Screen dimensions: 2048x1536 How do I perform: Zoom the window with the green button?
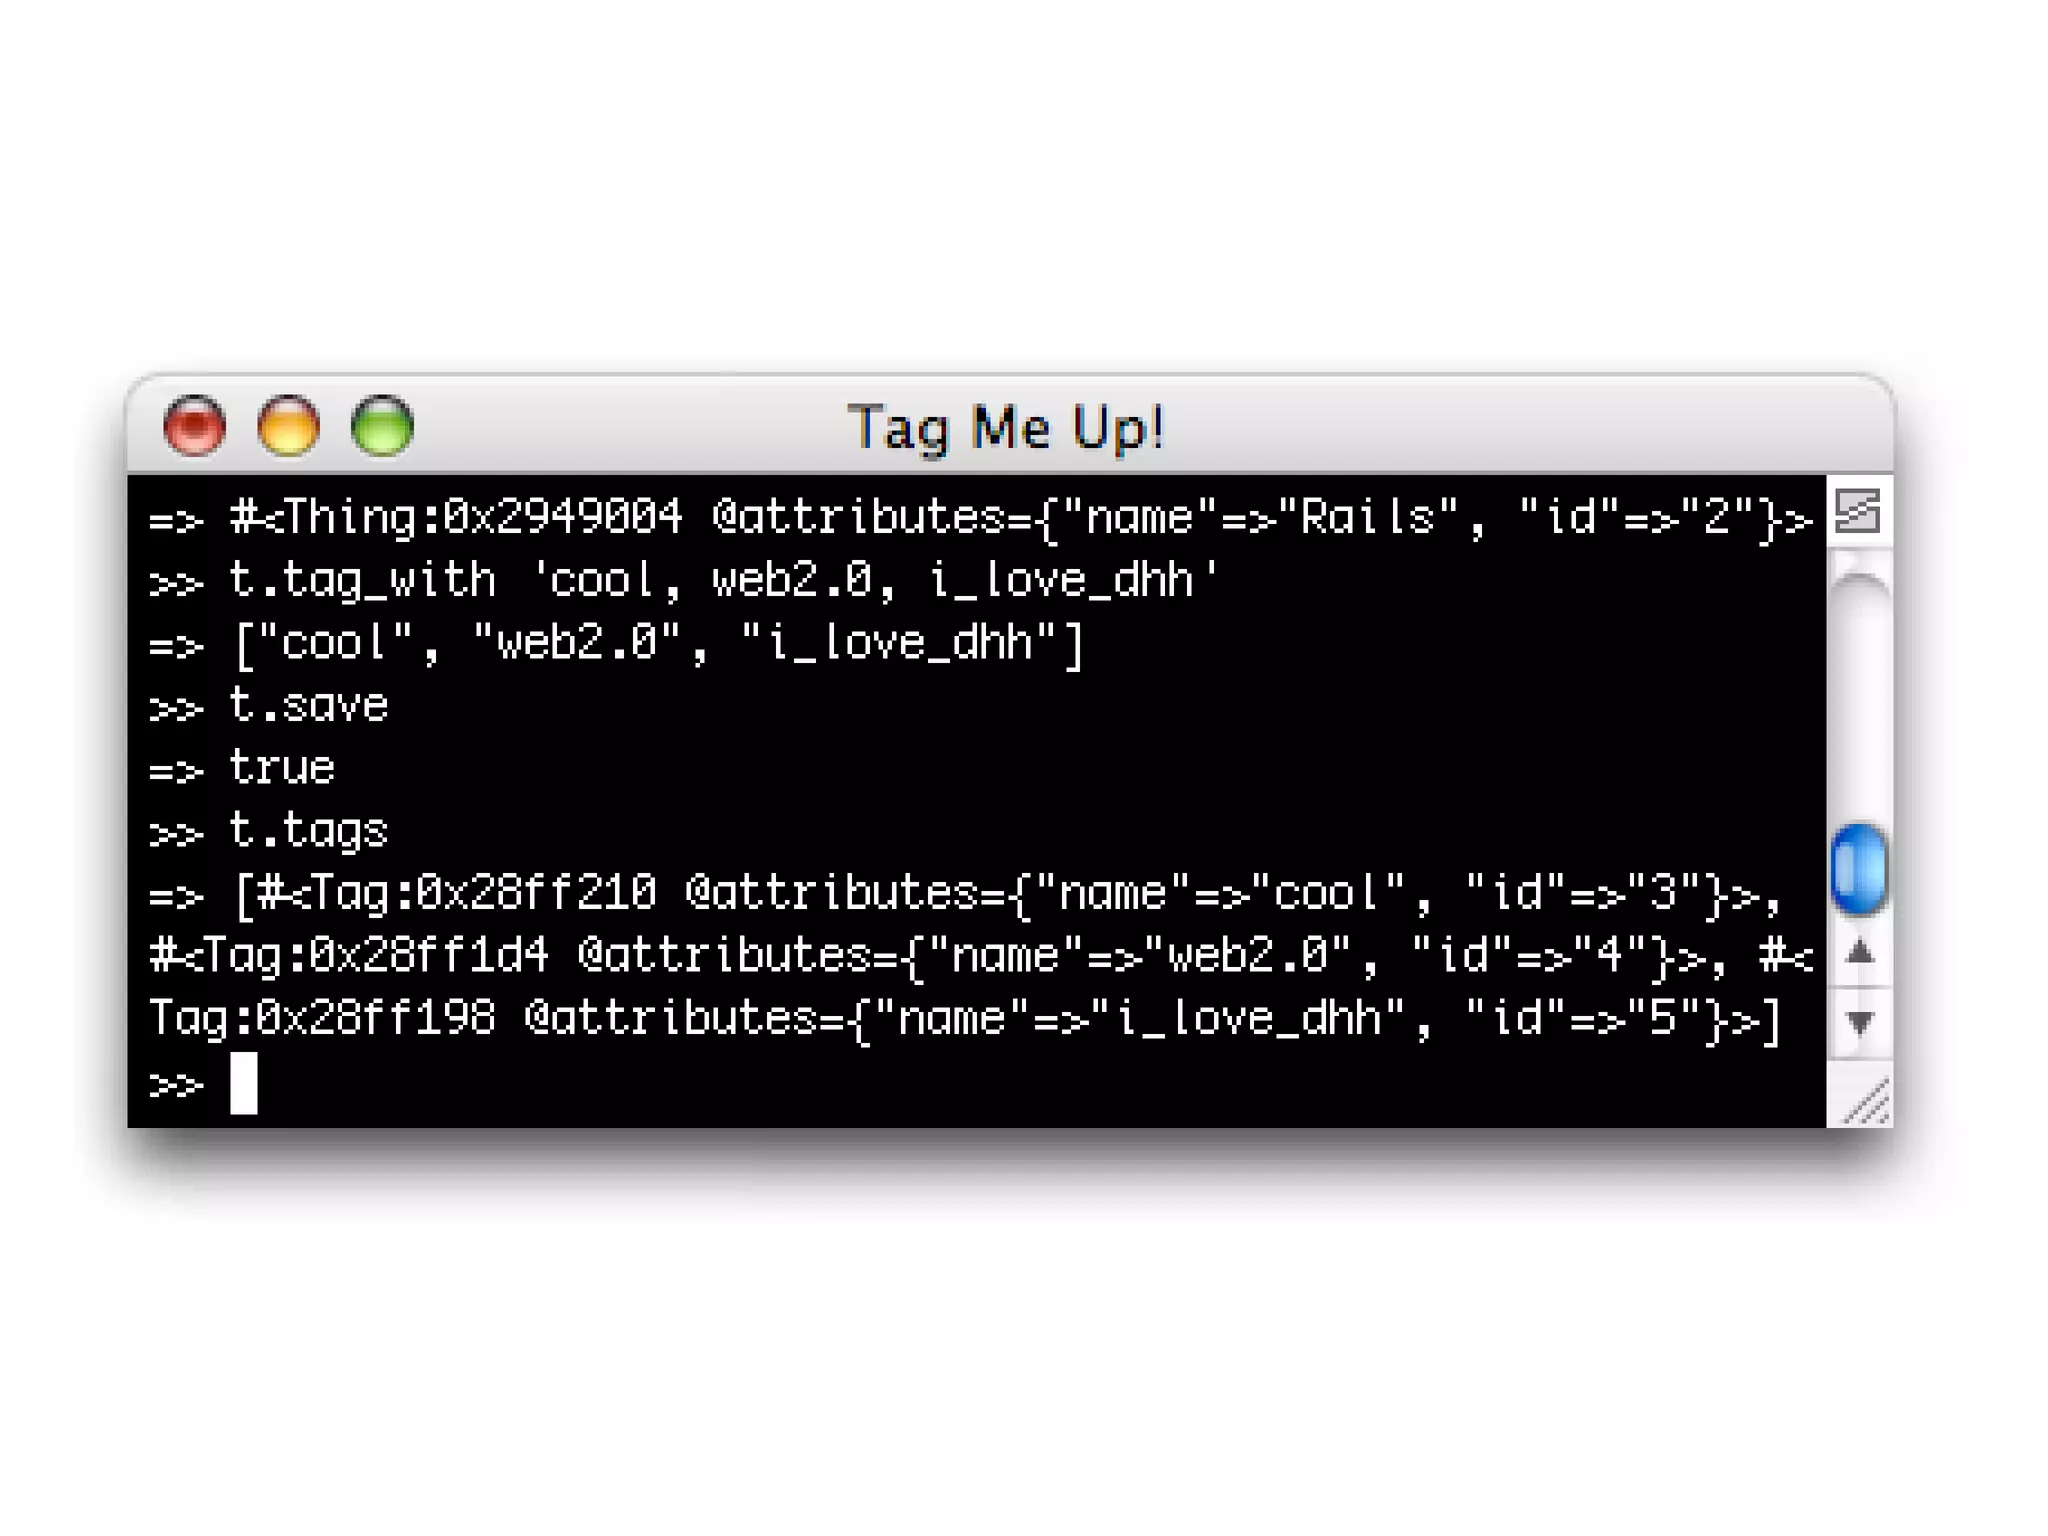(x=382, y=426)
